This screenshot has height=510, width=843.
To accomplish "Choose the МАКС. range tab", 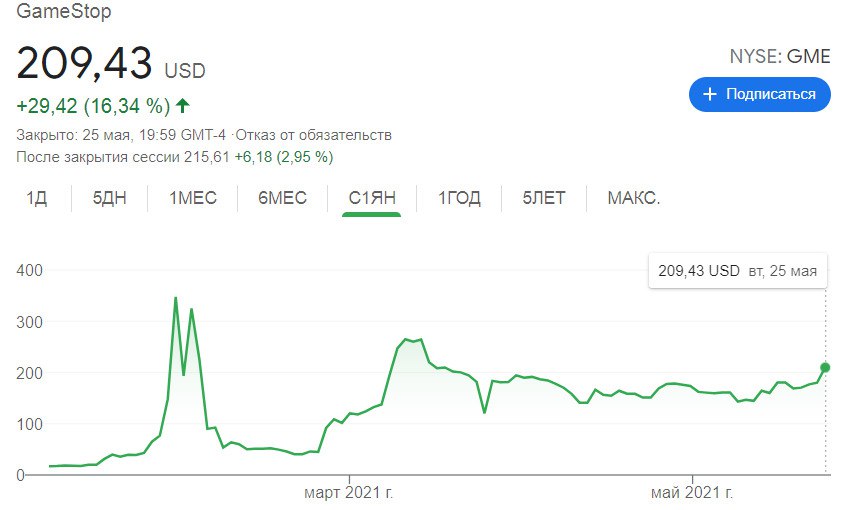I will pos(634,198).
